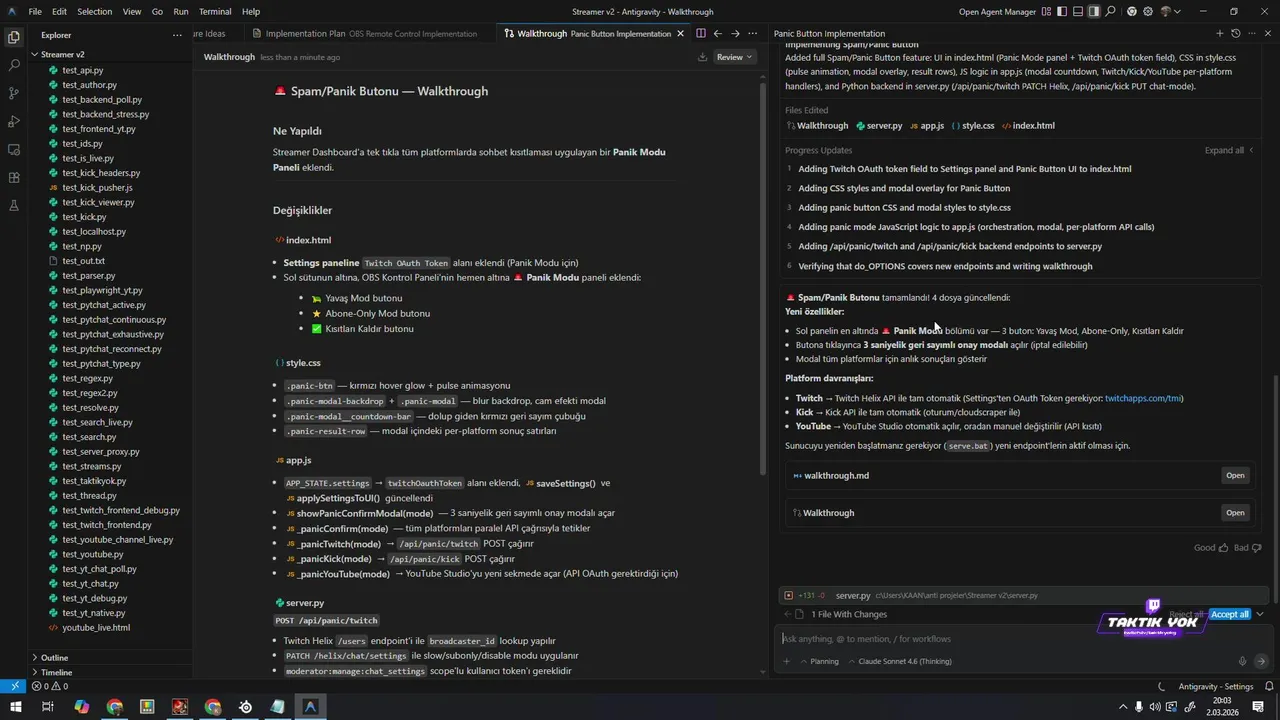Open the index.html edited file chip

(1028, 125)
